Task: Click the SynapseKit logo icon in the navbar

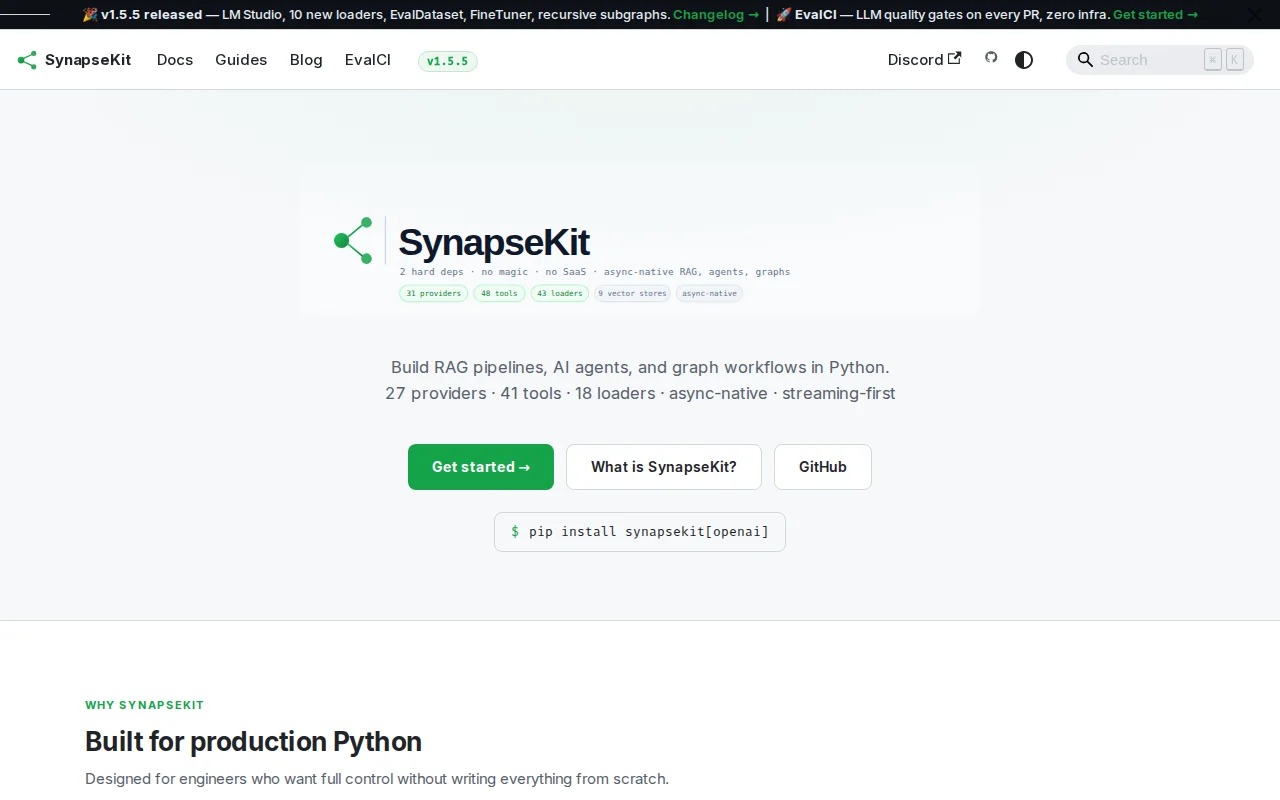Action: [x=27, y=60]
